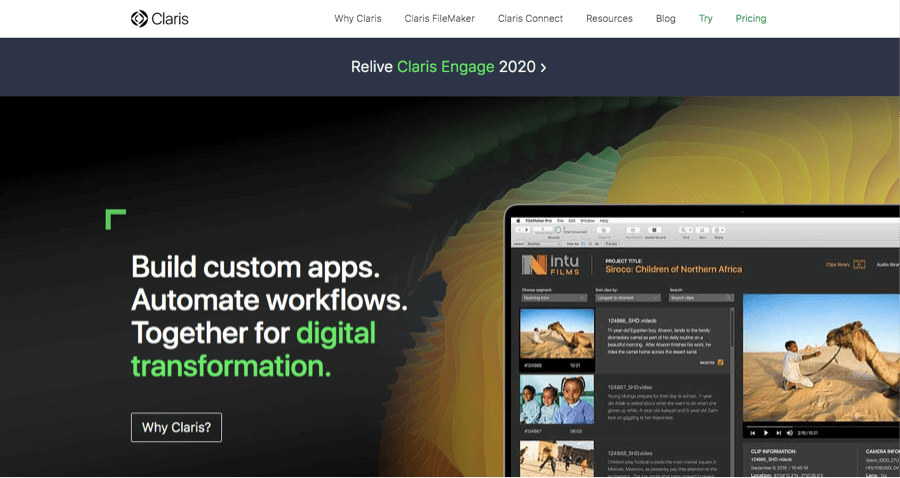
Task: Go to previous record with left arrow
Action: coord(519,230)
